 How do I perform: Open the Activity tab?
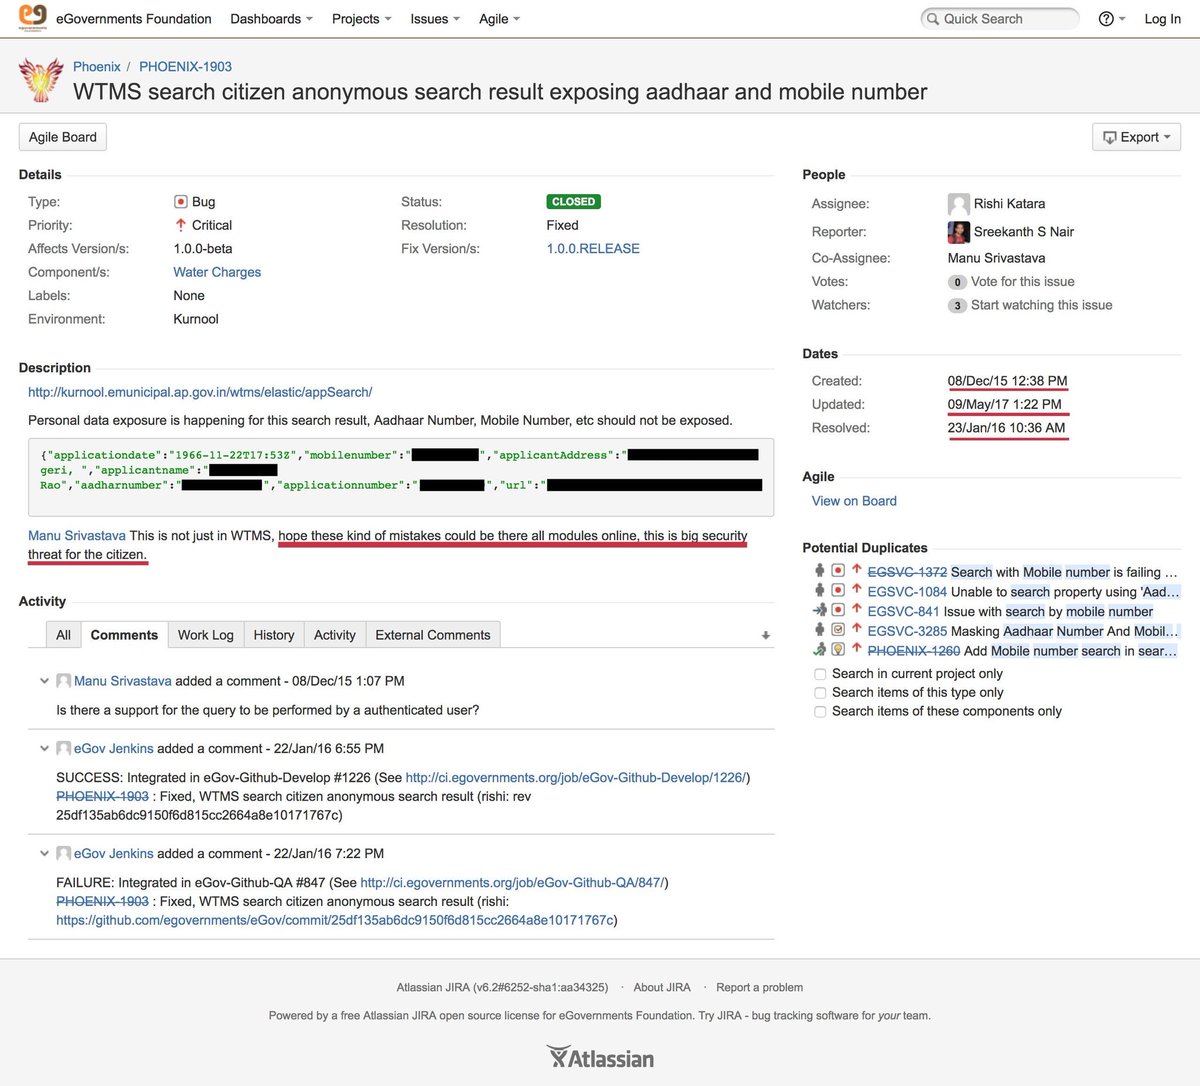pyautogui.click(x=335, y=635)
